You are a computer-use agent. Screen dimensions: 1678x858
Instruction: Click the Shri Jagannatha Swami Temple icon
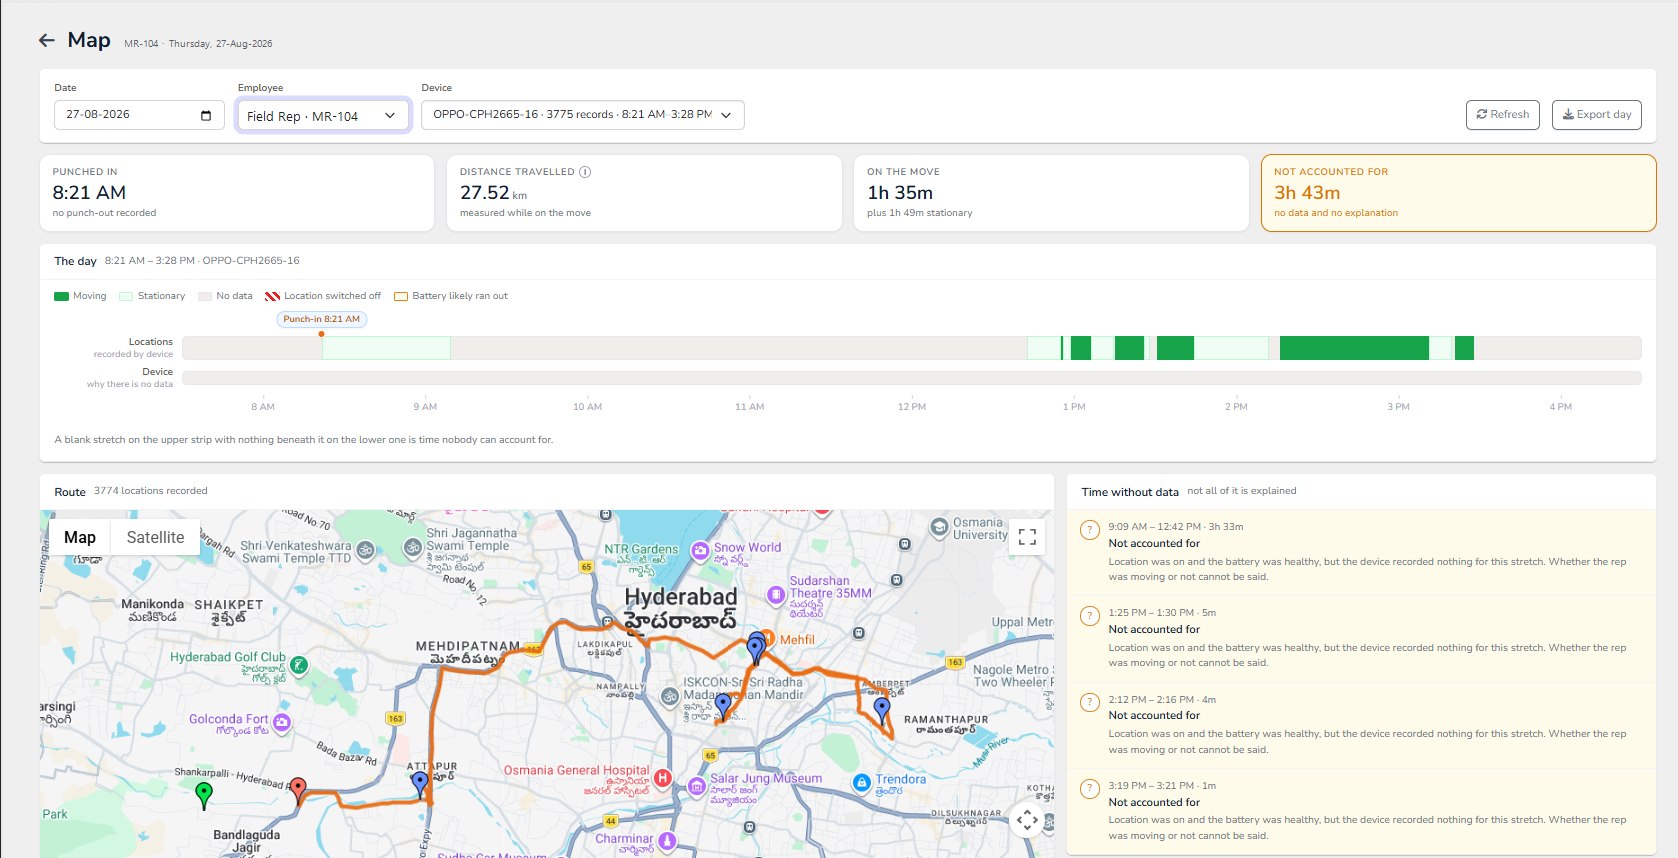[x=413, y=547]
